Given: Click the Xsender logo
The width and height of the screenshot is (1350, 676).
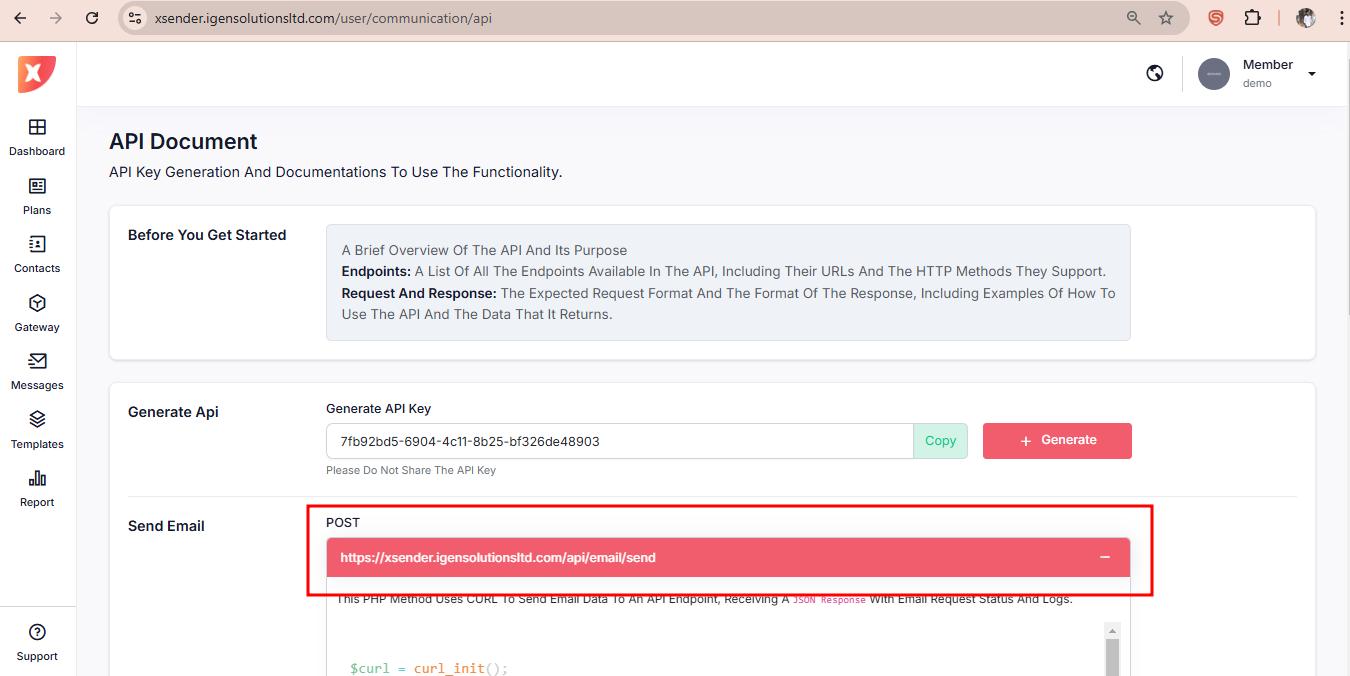Looking at the screenshot, I should pyautogui.click(x=37, y=74).
